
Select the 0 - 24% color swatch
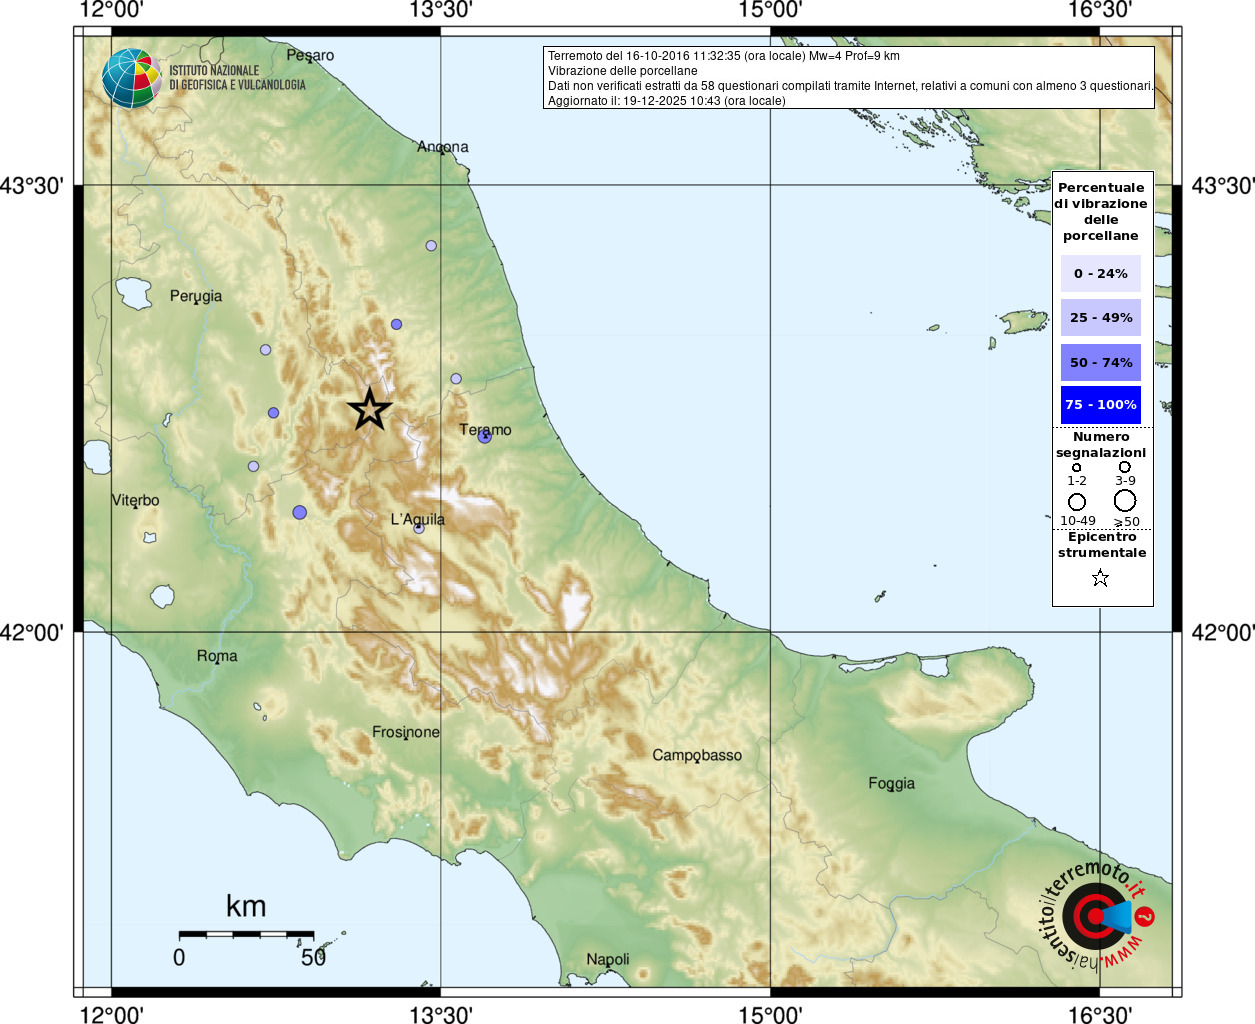pos(1101,273)
